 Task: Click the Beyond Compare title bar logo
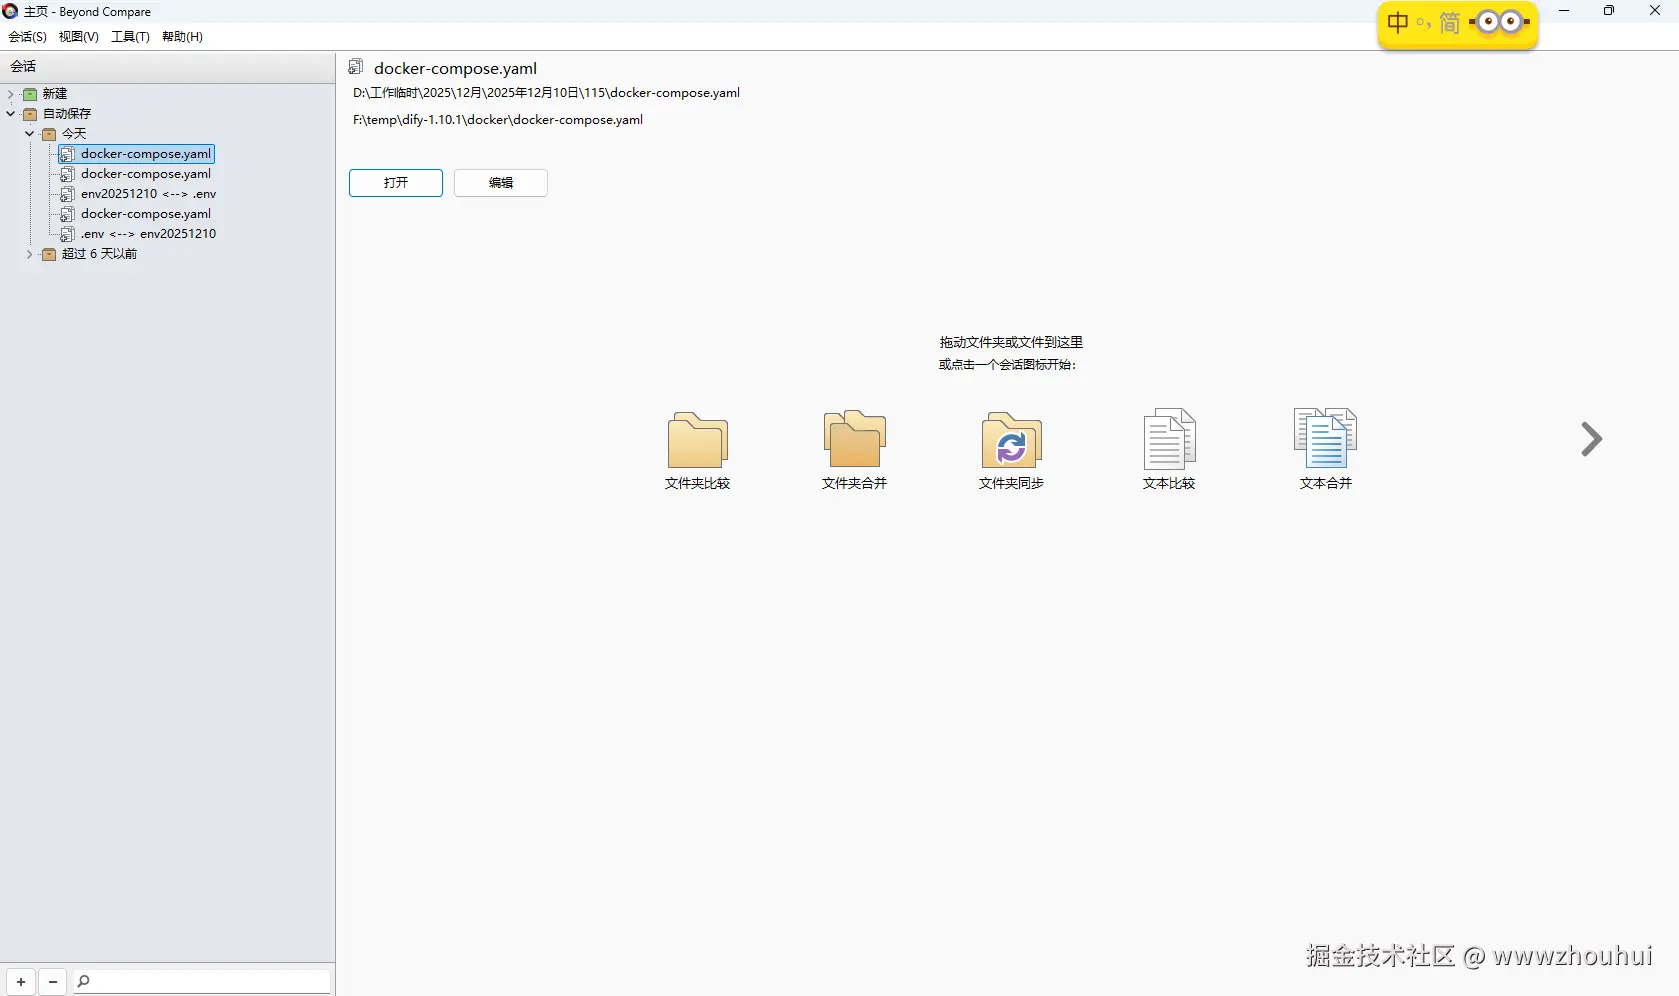tap(10, 11)
